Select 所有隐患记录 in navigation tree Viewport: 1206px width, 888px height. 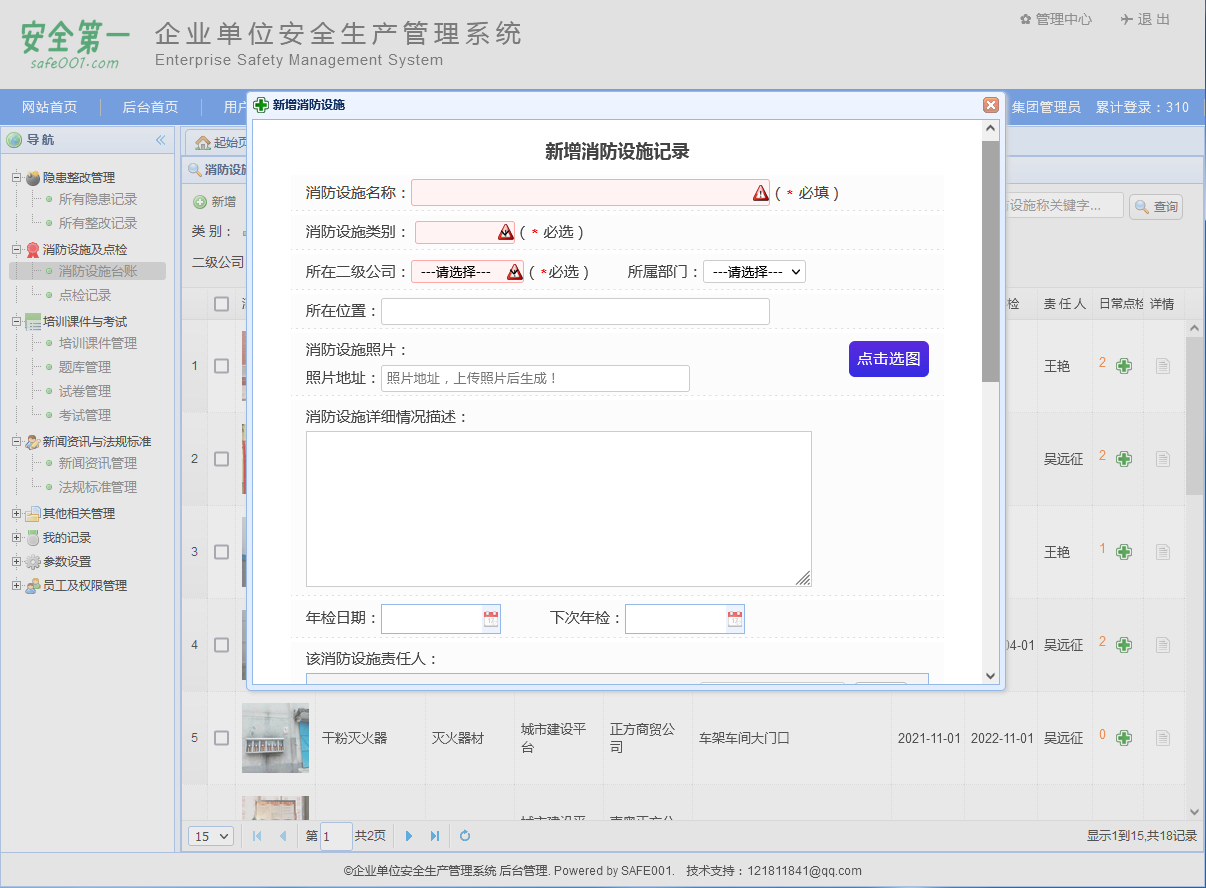(x=98, y=199)
